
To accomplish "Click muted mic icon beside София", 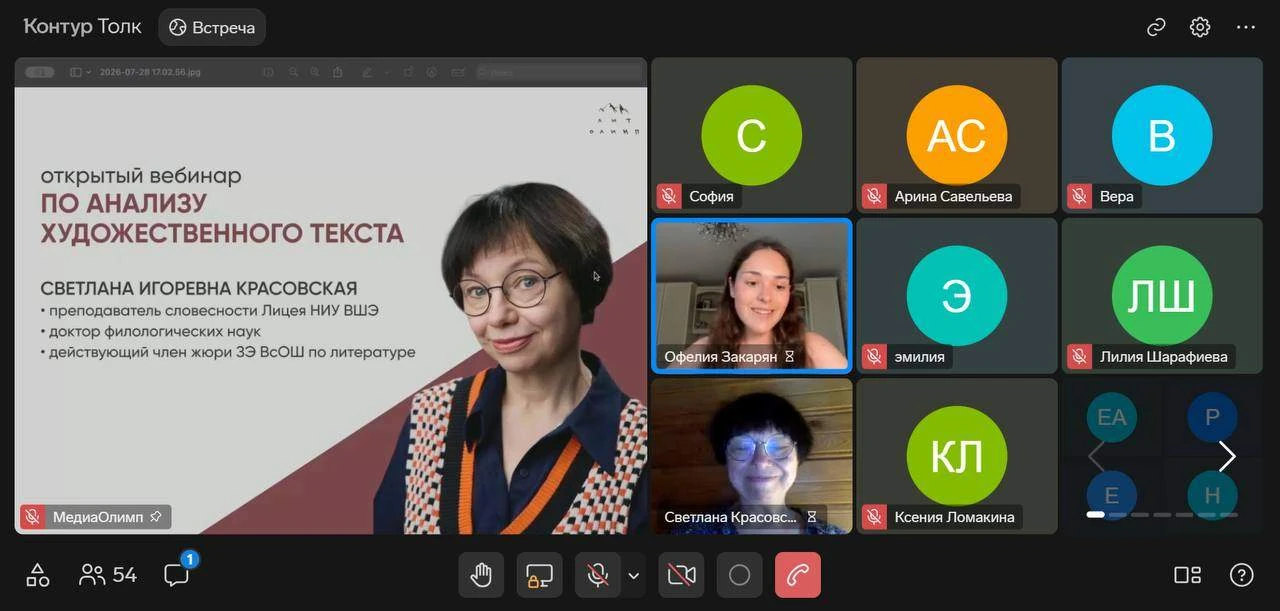I will point(669,196).
